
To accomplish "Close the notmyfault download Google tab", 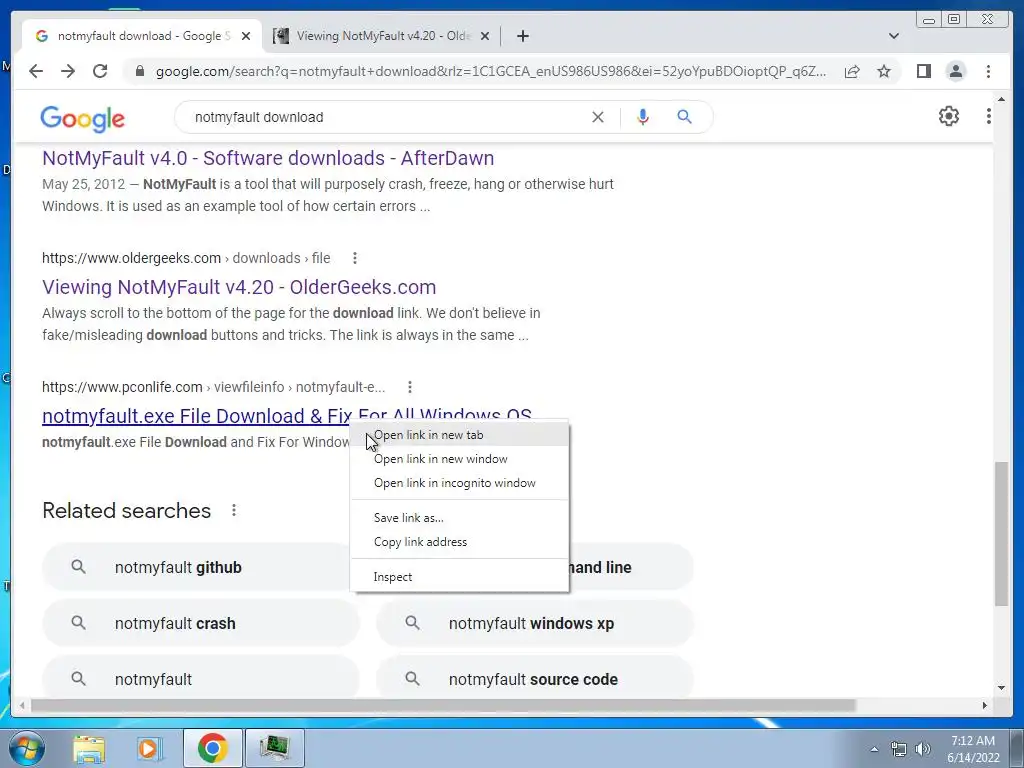I will pyautogui.click(x=246, y=36).
